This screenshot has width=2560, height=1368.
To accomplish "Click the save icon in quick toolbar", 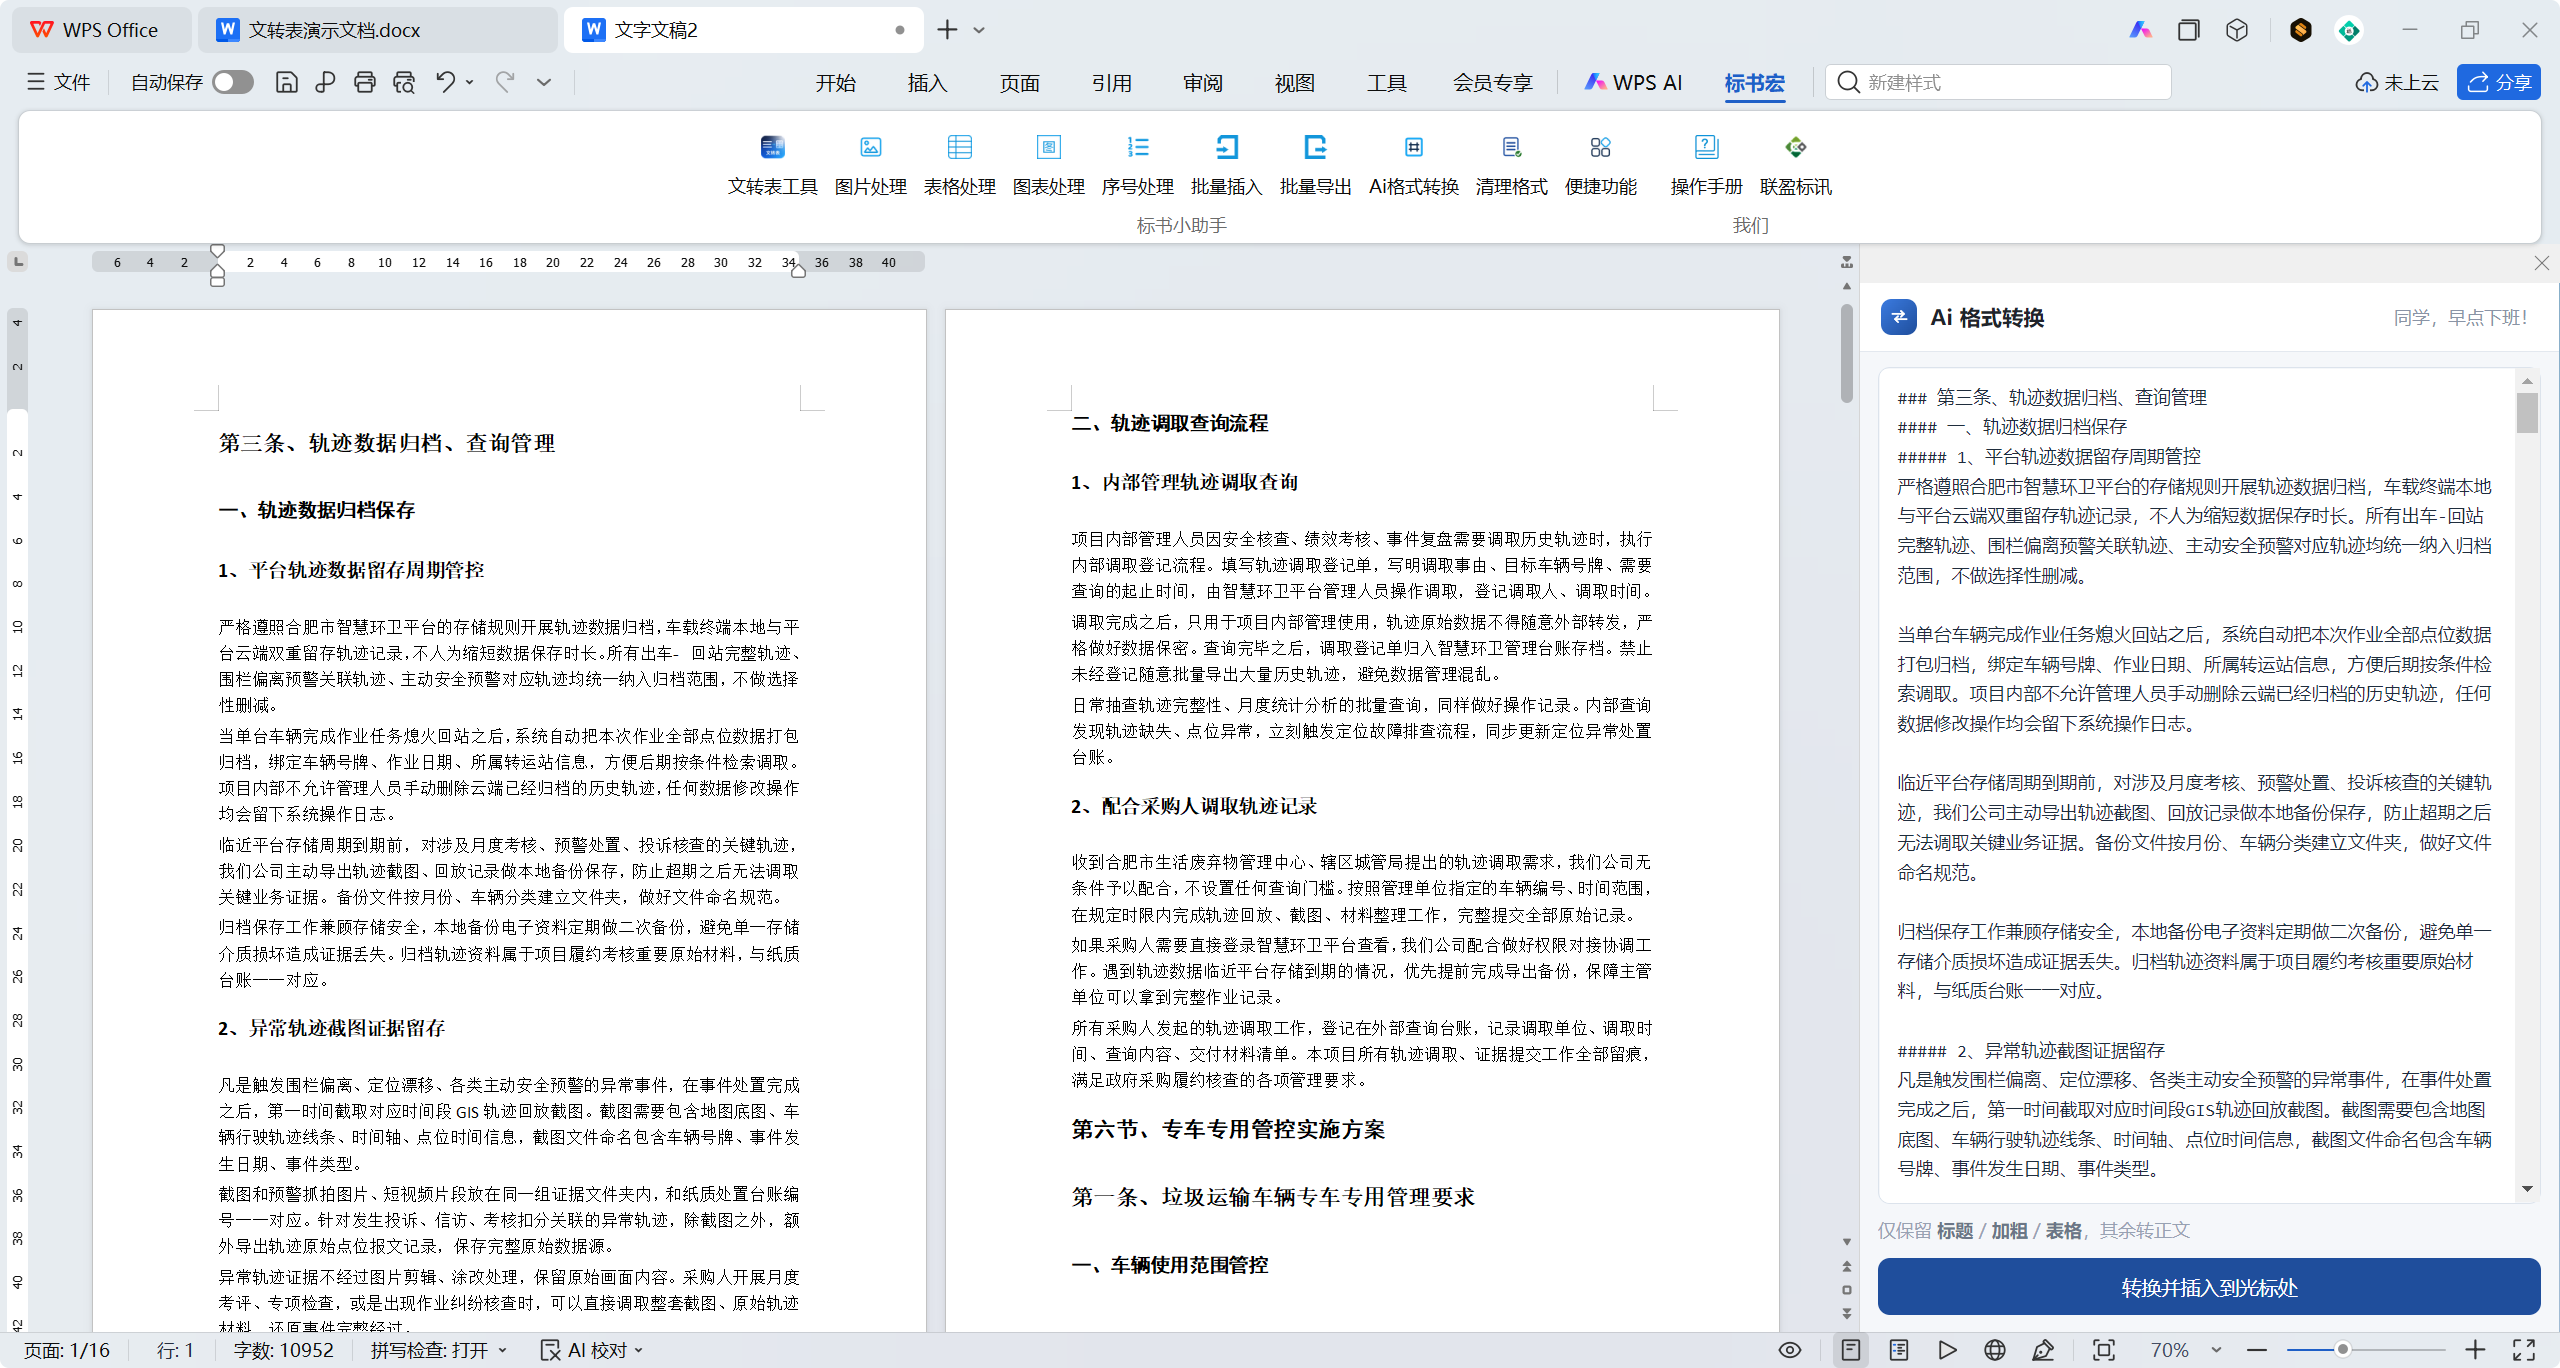I will click(x=286, y=83).
